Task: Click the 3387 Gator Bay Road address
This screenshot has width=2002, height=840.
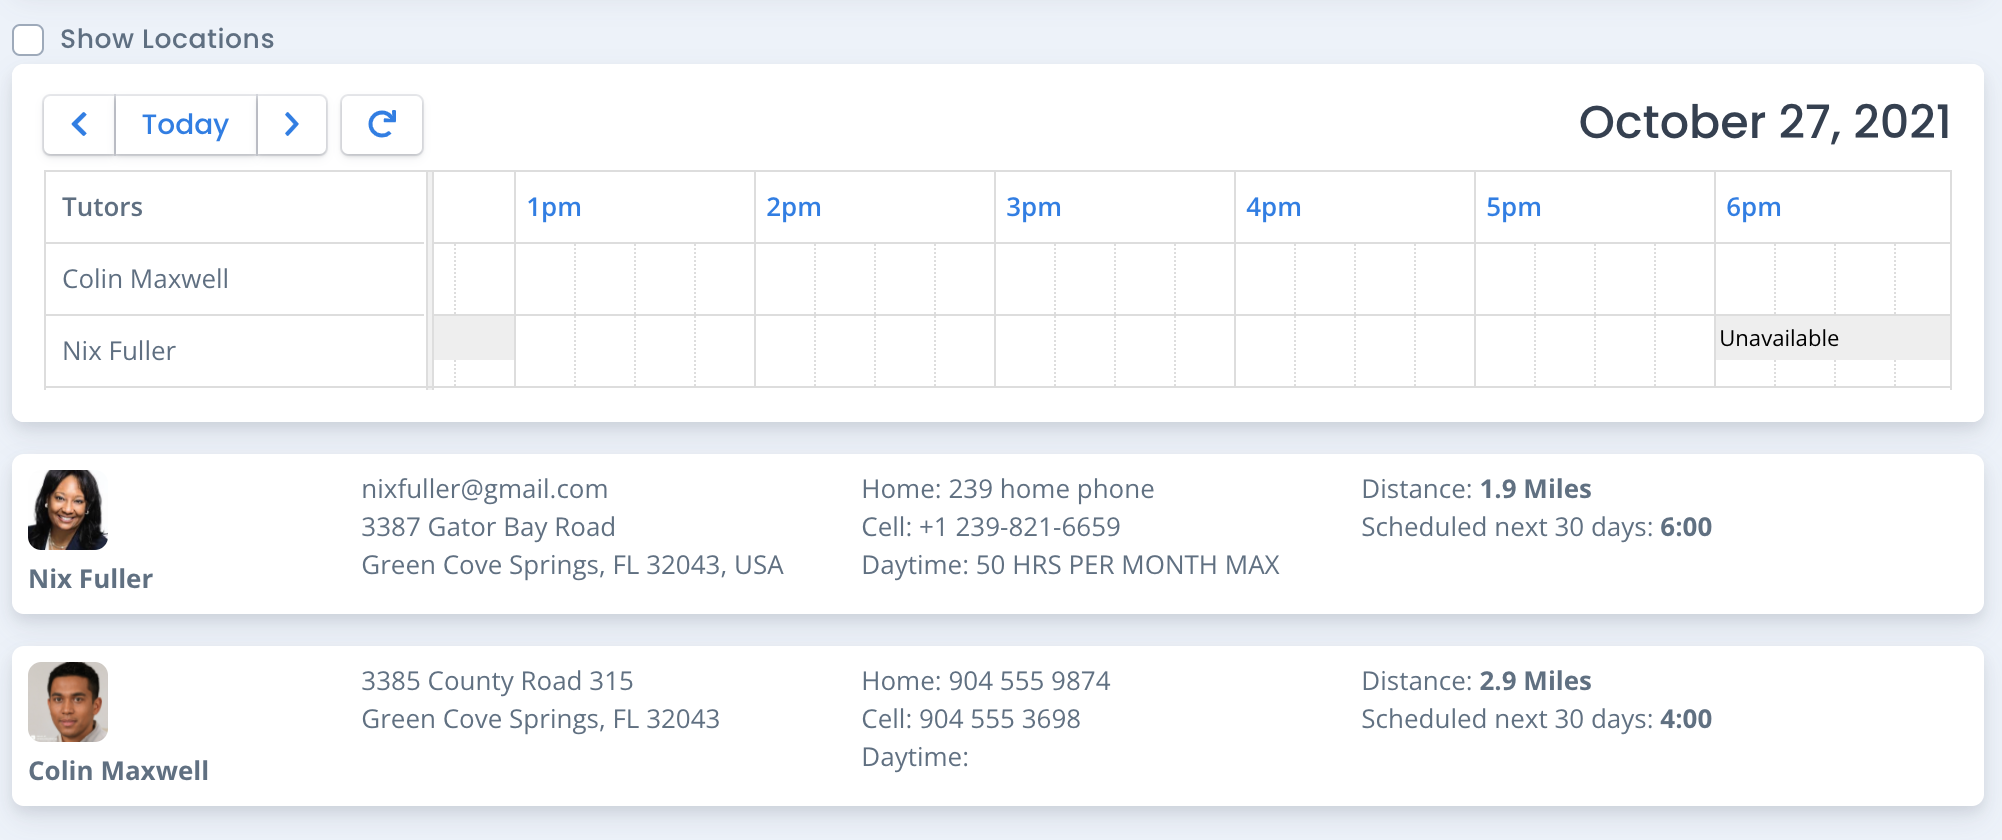Action: point(488,527)
